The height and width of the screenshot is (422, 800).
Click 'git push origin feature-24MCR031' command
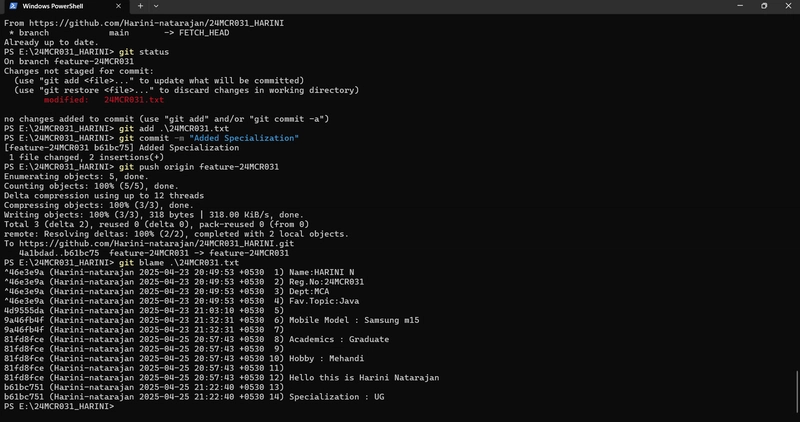pos(199,167)
